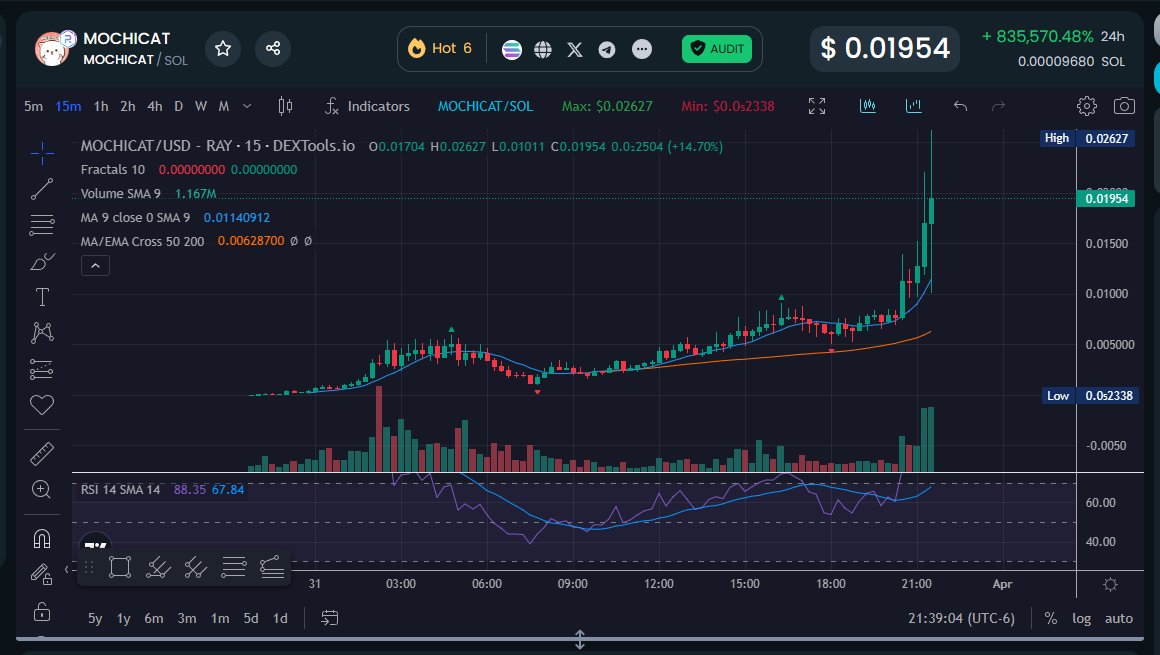The width and height of the screenshot is (1160, 655).
Task: Take a chart snapshot with camera icon
Action: coord(1124,107)
